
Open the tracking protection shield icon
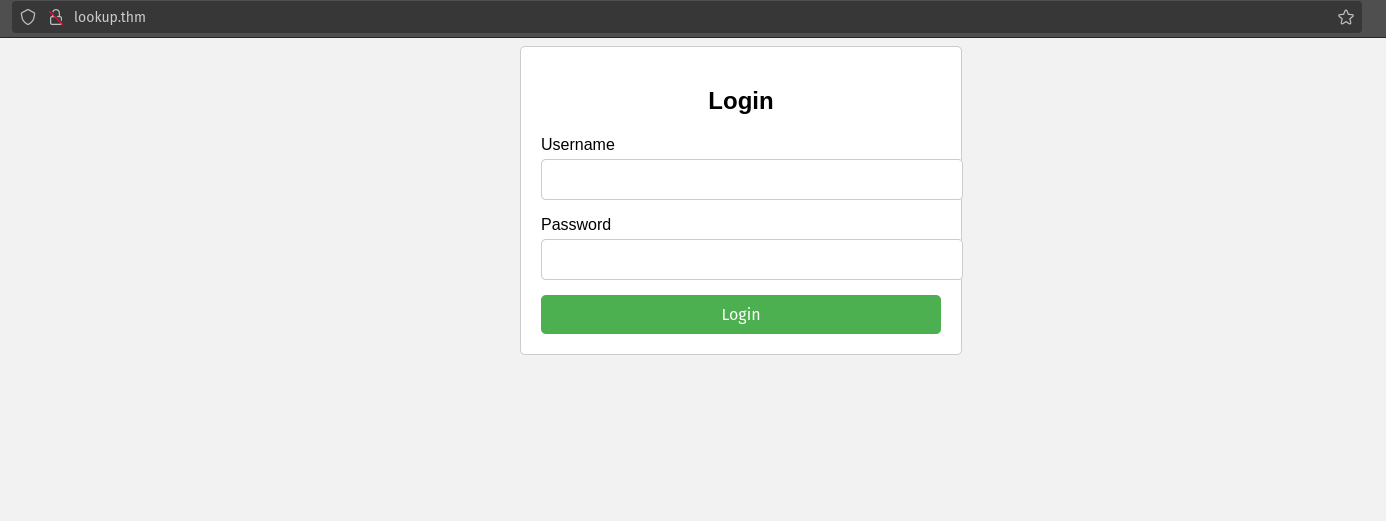click(28, 17)
